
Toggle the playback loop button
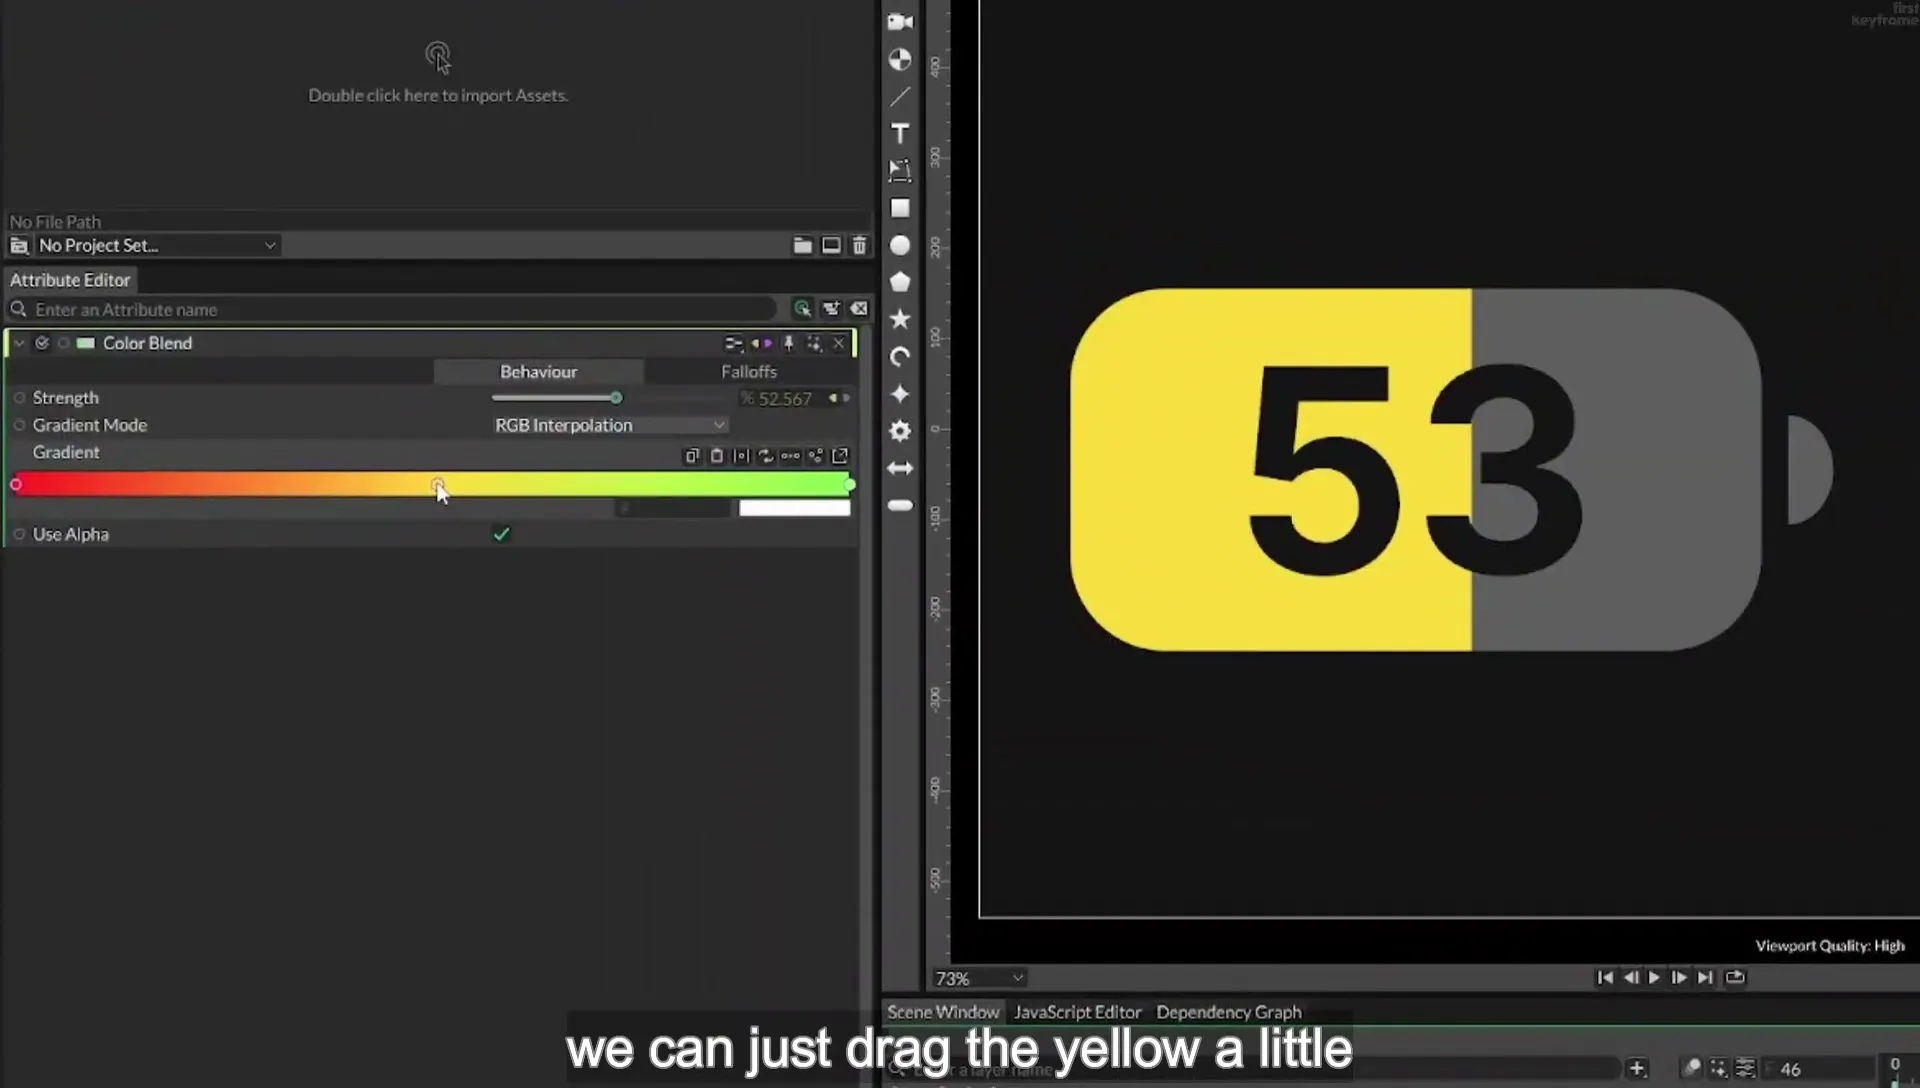coord(1735,977)
